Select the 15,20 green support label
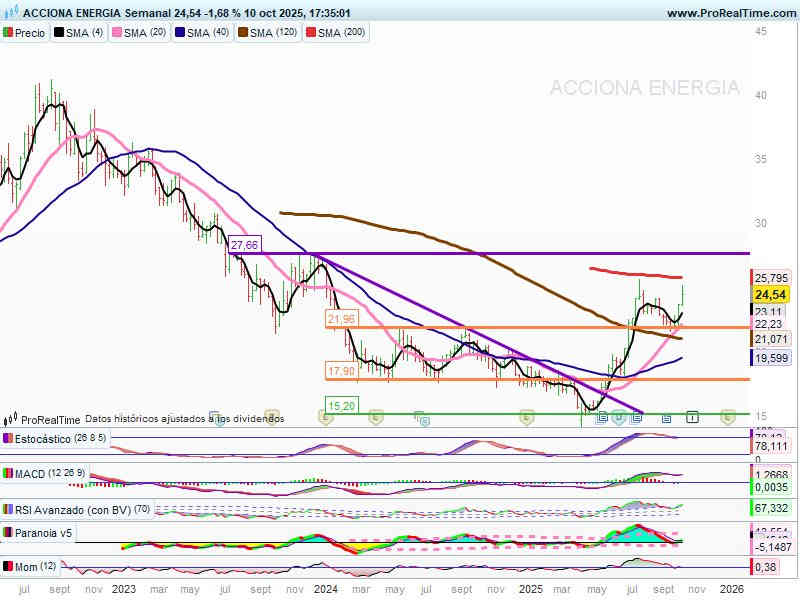The image size is (800, 600). point(340,406)
